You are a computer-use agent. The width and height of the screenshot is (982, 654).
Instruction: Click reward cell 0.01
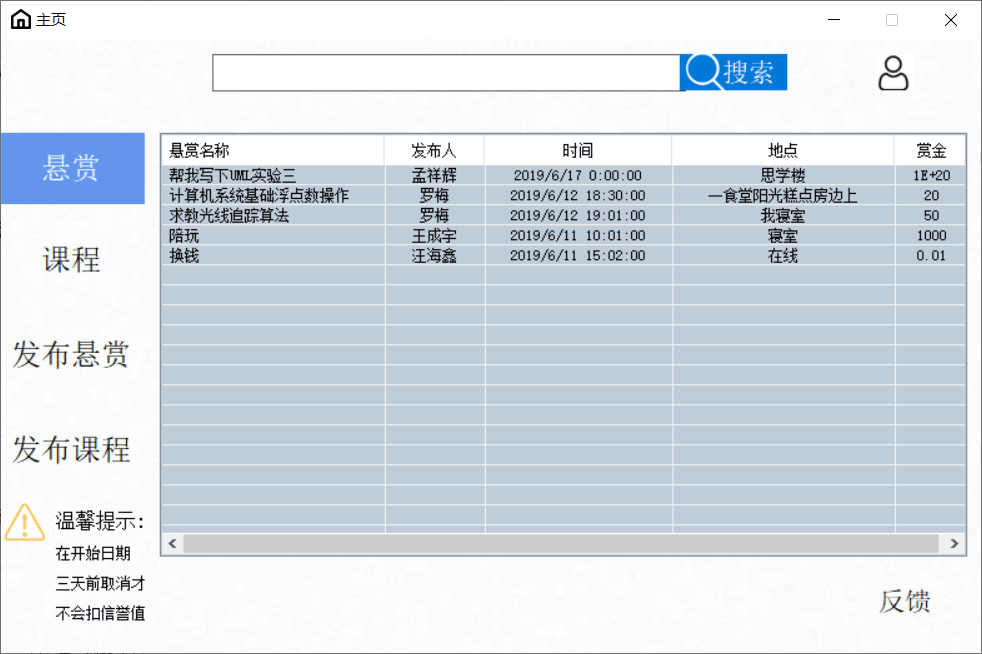pyautogui.click(x=931, y=256)
